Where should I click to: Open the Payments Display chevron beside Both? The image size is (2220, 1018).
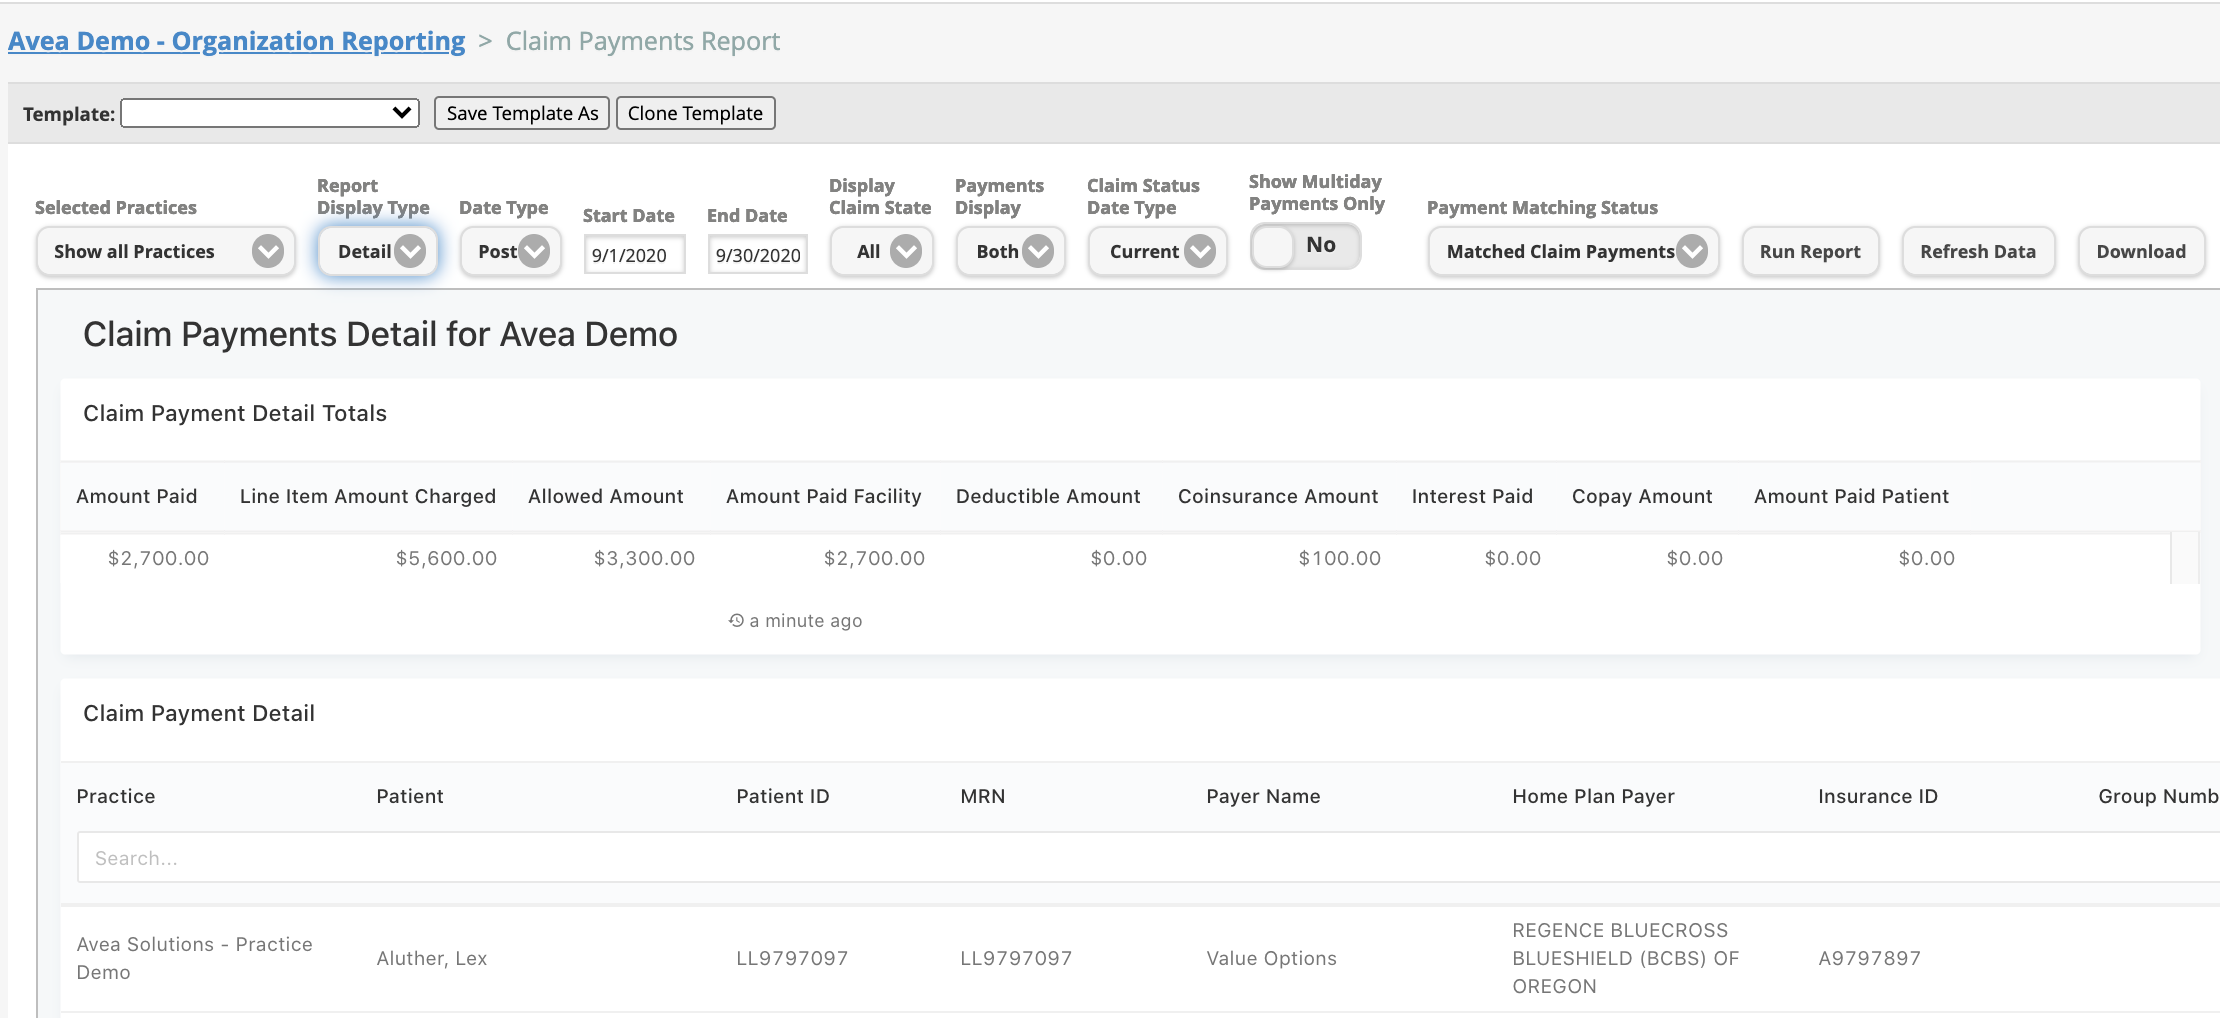pyautogui.click(x=1037, y=251)
